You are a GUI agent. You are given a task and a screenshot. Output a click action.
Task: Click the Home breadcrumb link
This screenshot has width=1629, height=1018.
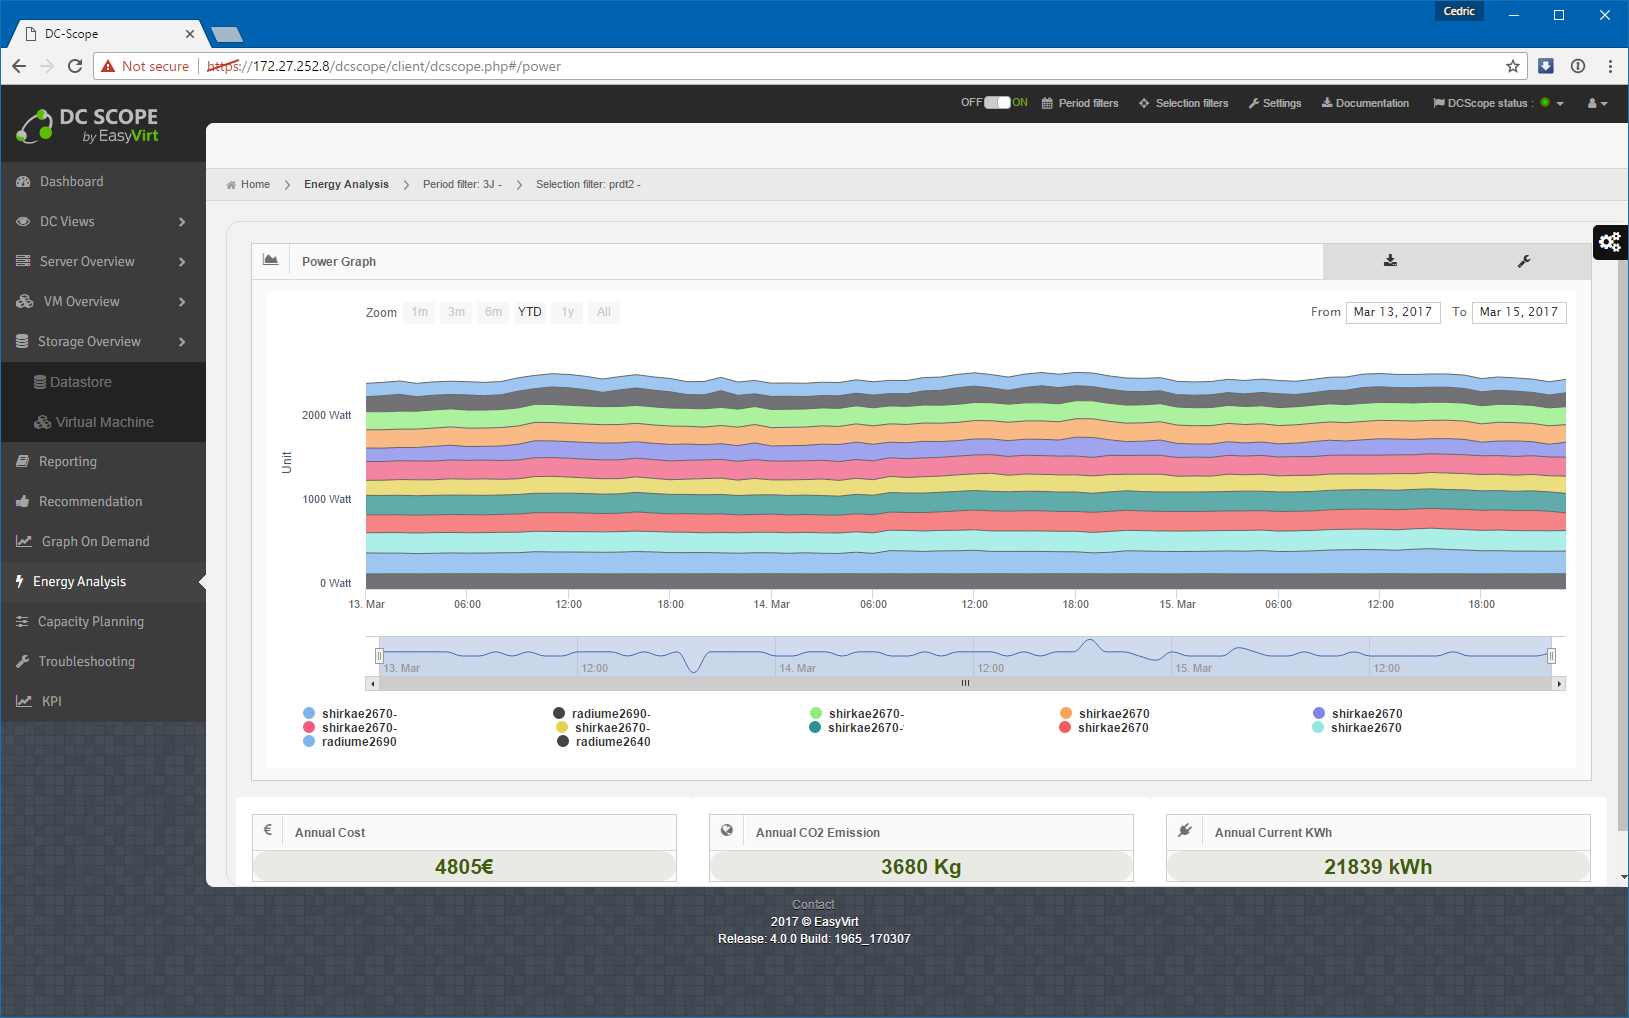click(255, 184)
